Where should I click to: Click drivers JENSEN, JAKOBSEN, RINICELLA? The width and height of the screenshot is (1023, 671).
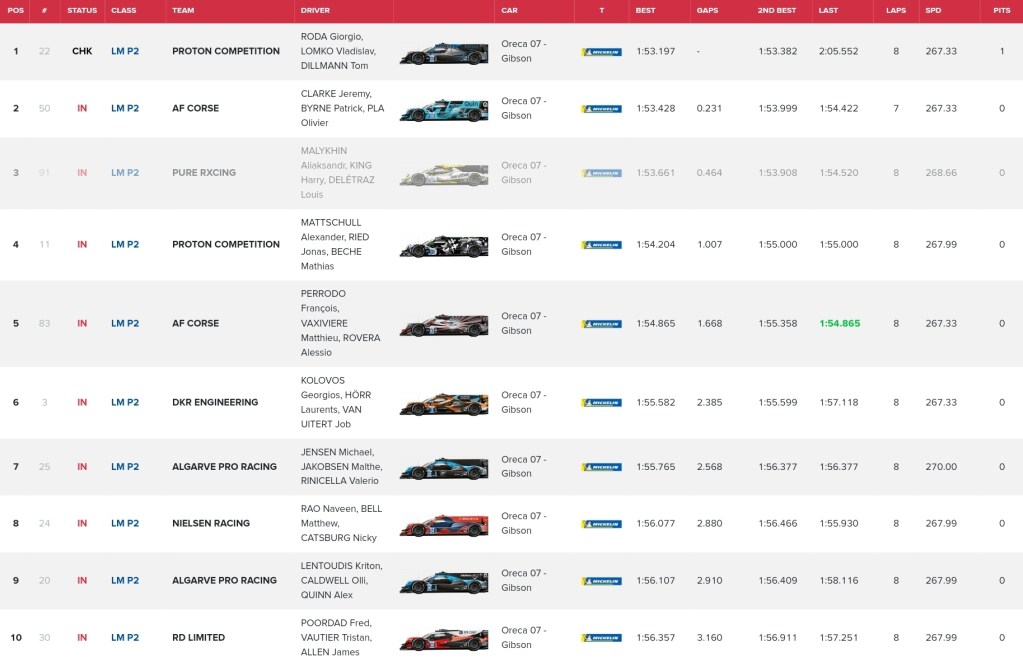coord(341,467)
